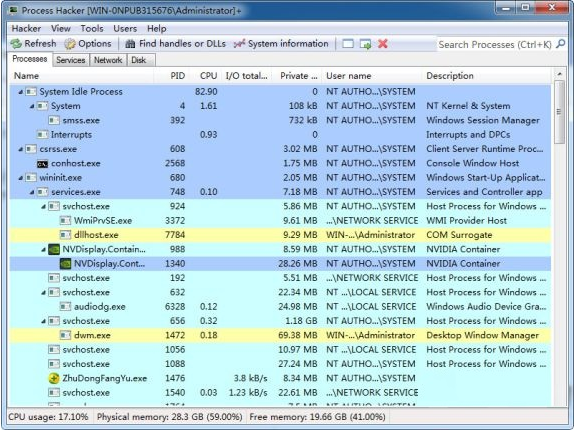Open the Hacker menu

(x=26, y=29)
